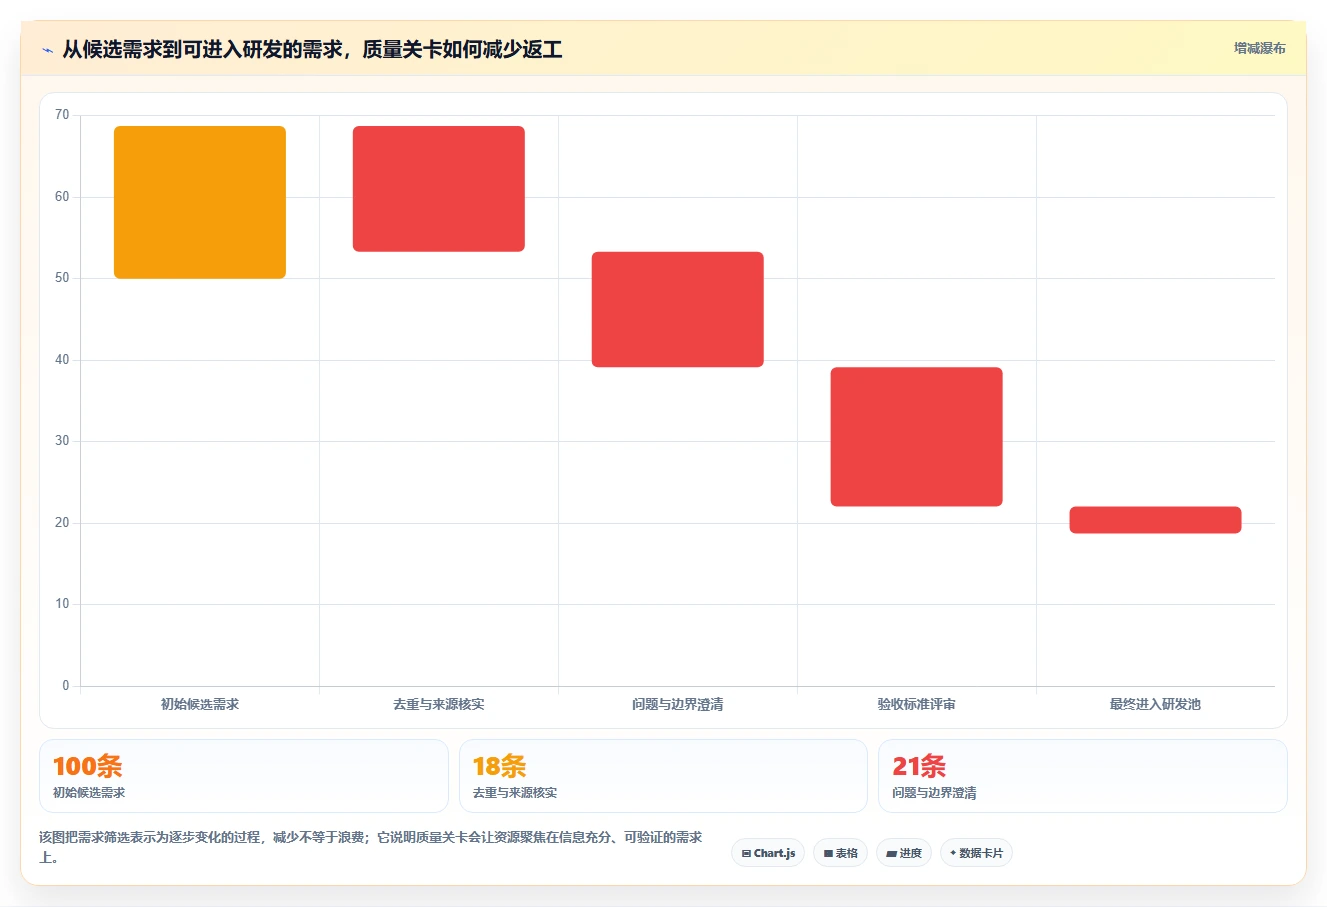Image resolution: width=1327 pixels, height=907 pixels.
Task: Click the 初始候选需求 axis label
Action: 200,704
